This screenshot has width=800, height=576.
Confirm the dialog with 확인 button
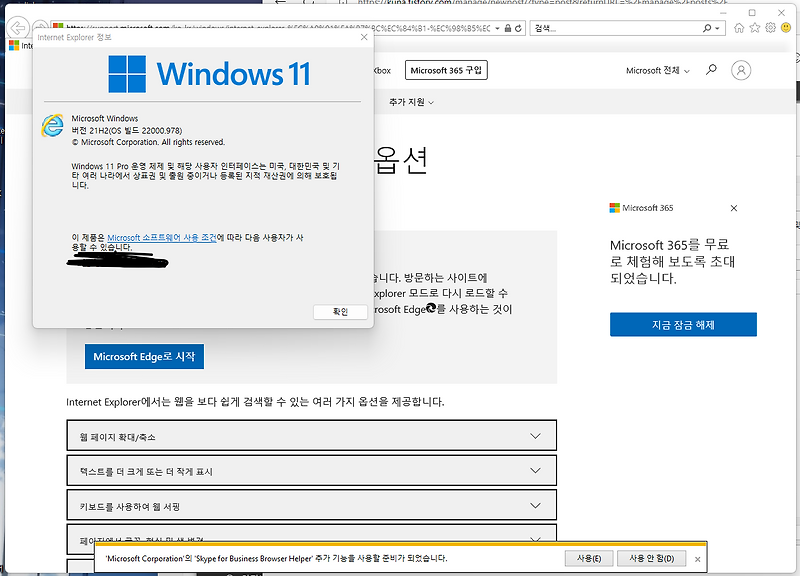pos(341,311)
